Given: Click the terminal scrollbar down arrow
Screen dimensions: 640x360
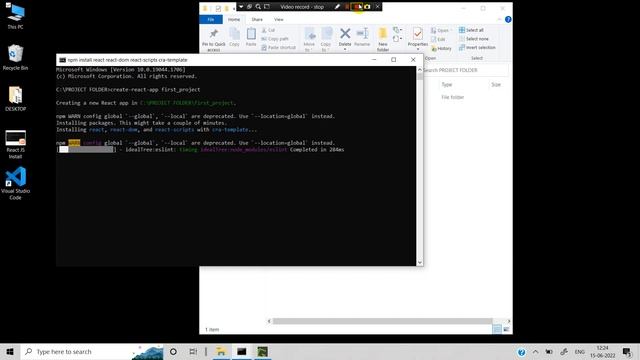Looking at the screenshot, I should tap(420, 263).
